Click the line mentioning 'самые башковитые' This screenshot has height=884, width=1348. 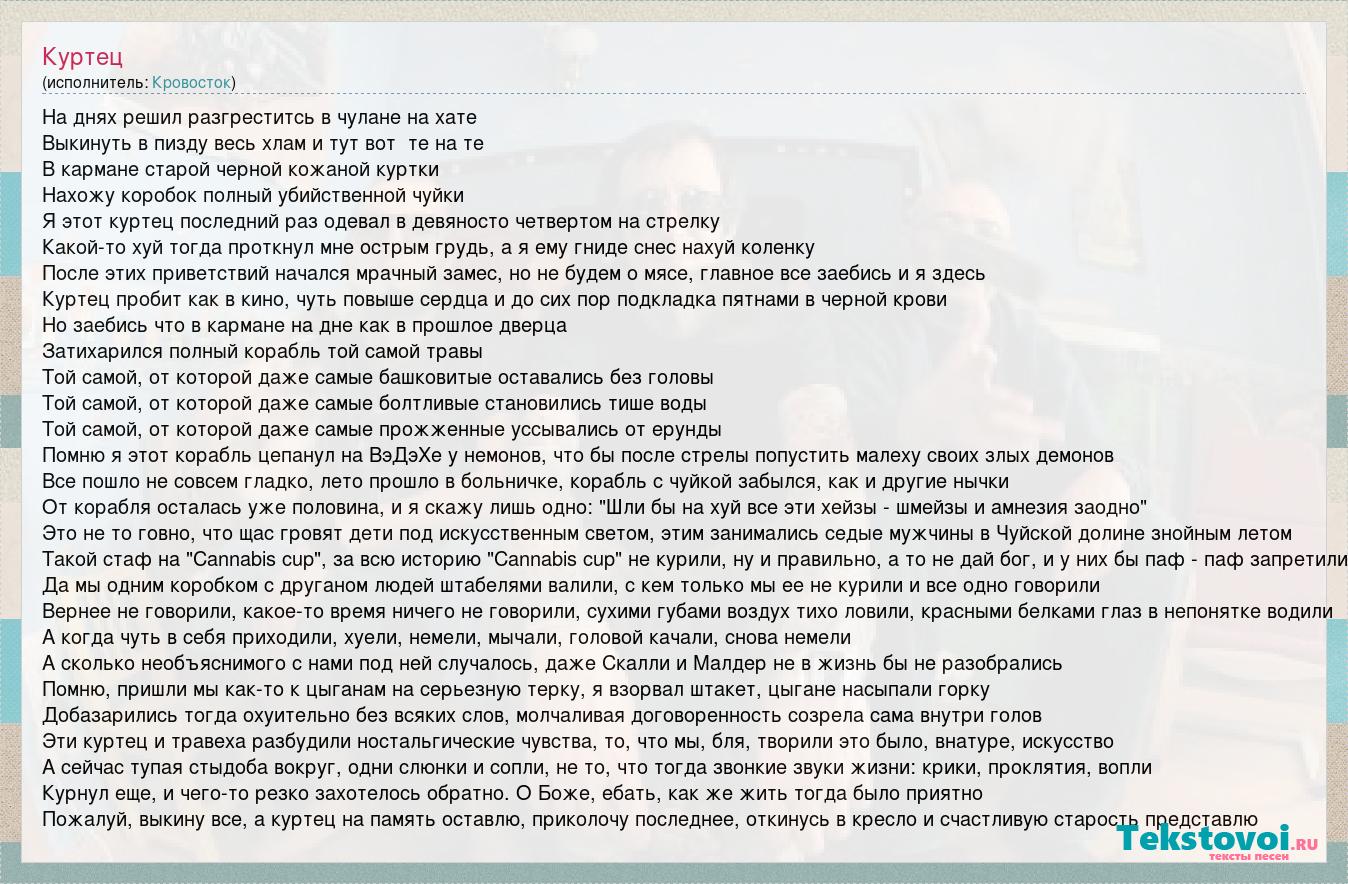377,377
